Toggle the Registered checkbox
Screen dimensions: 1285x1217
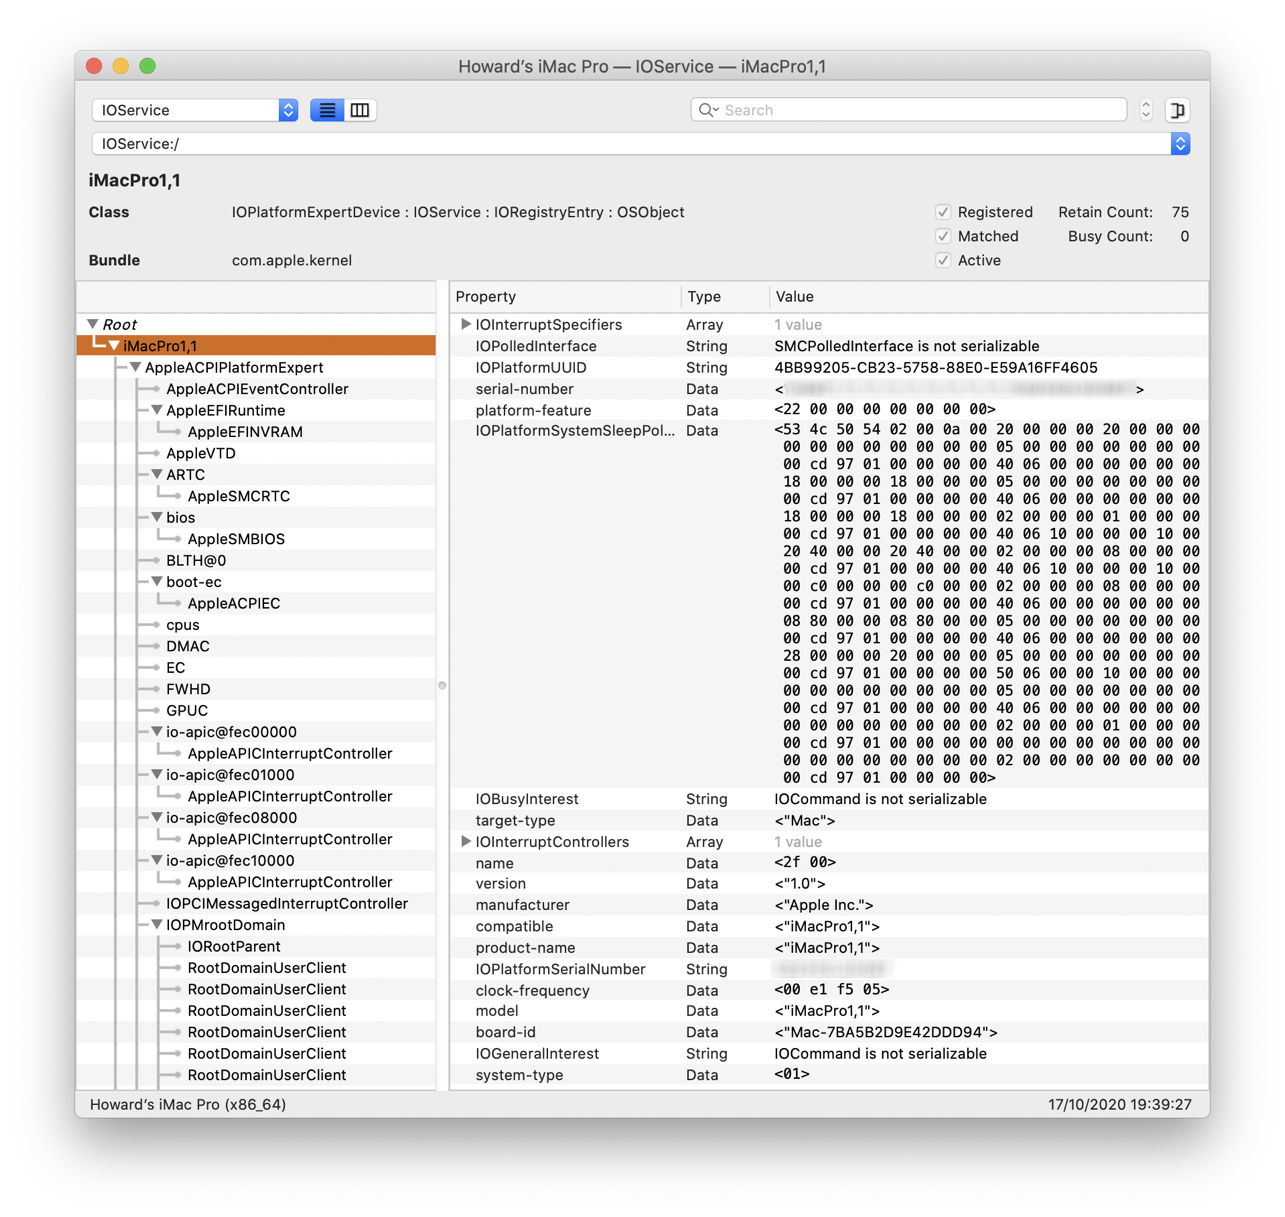pyautogui.click(x=943, y=212)
